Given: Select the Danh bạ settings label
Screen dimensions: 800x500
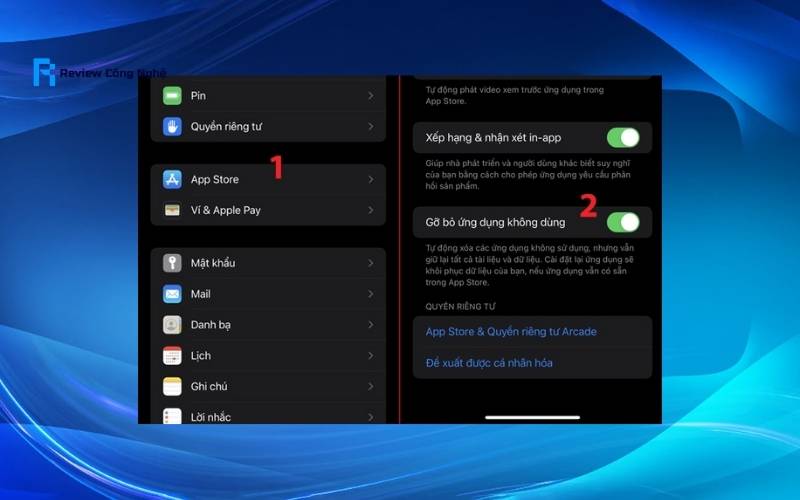Looking at the screenshot, I should pyautogui.click(x=211, y=325).
